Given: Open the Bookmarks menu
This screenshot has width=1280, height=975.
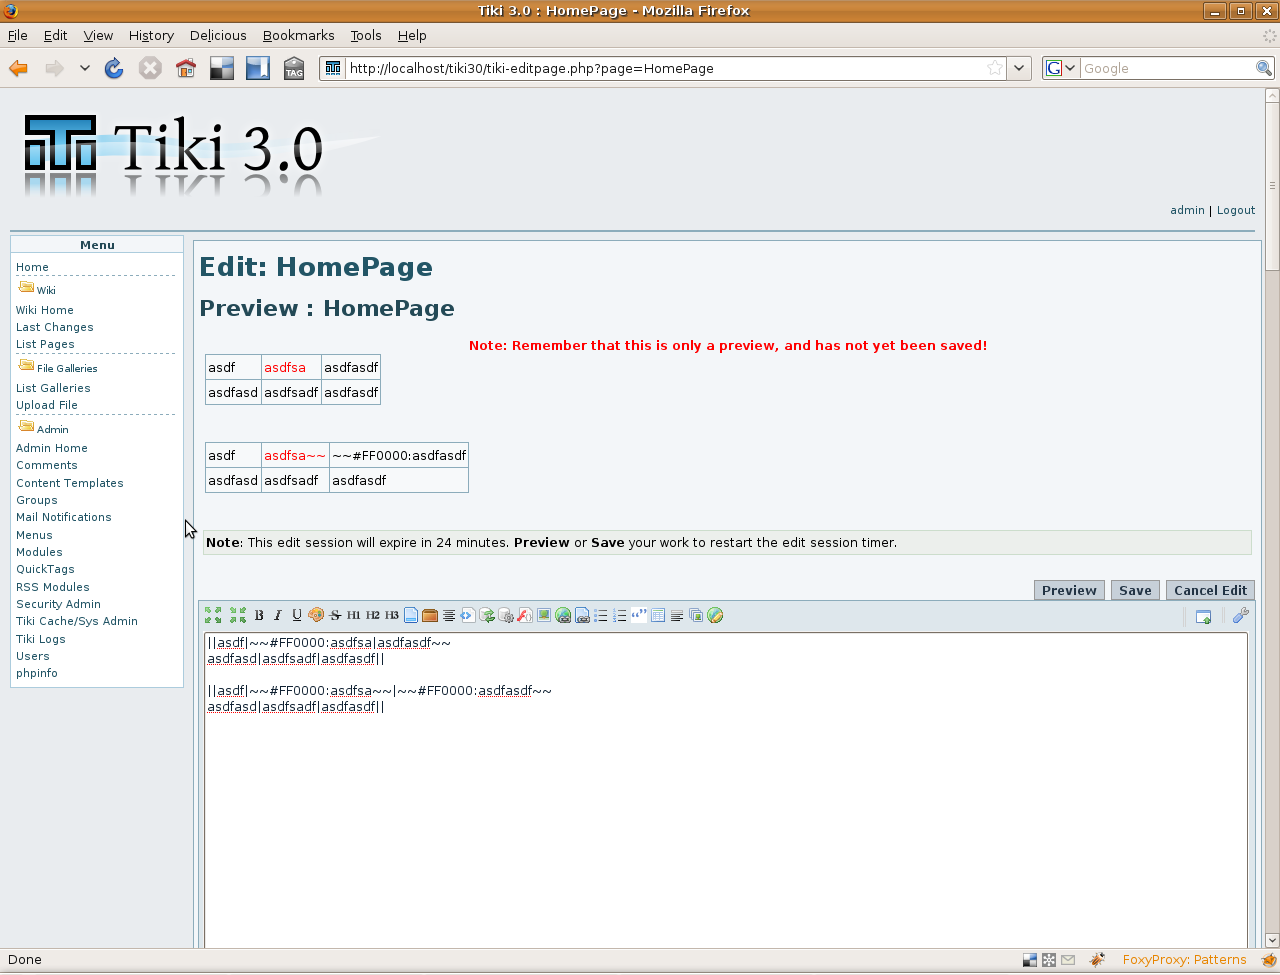Looking at the screenshot, I should click(299, 35).
